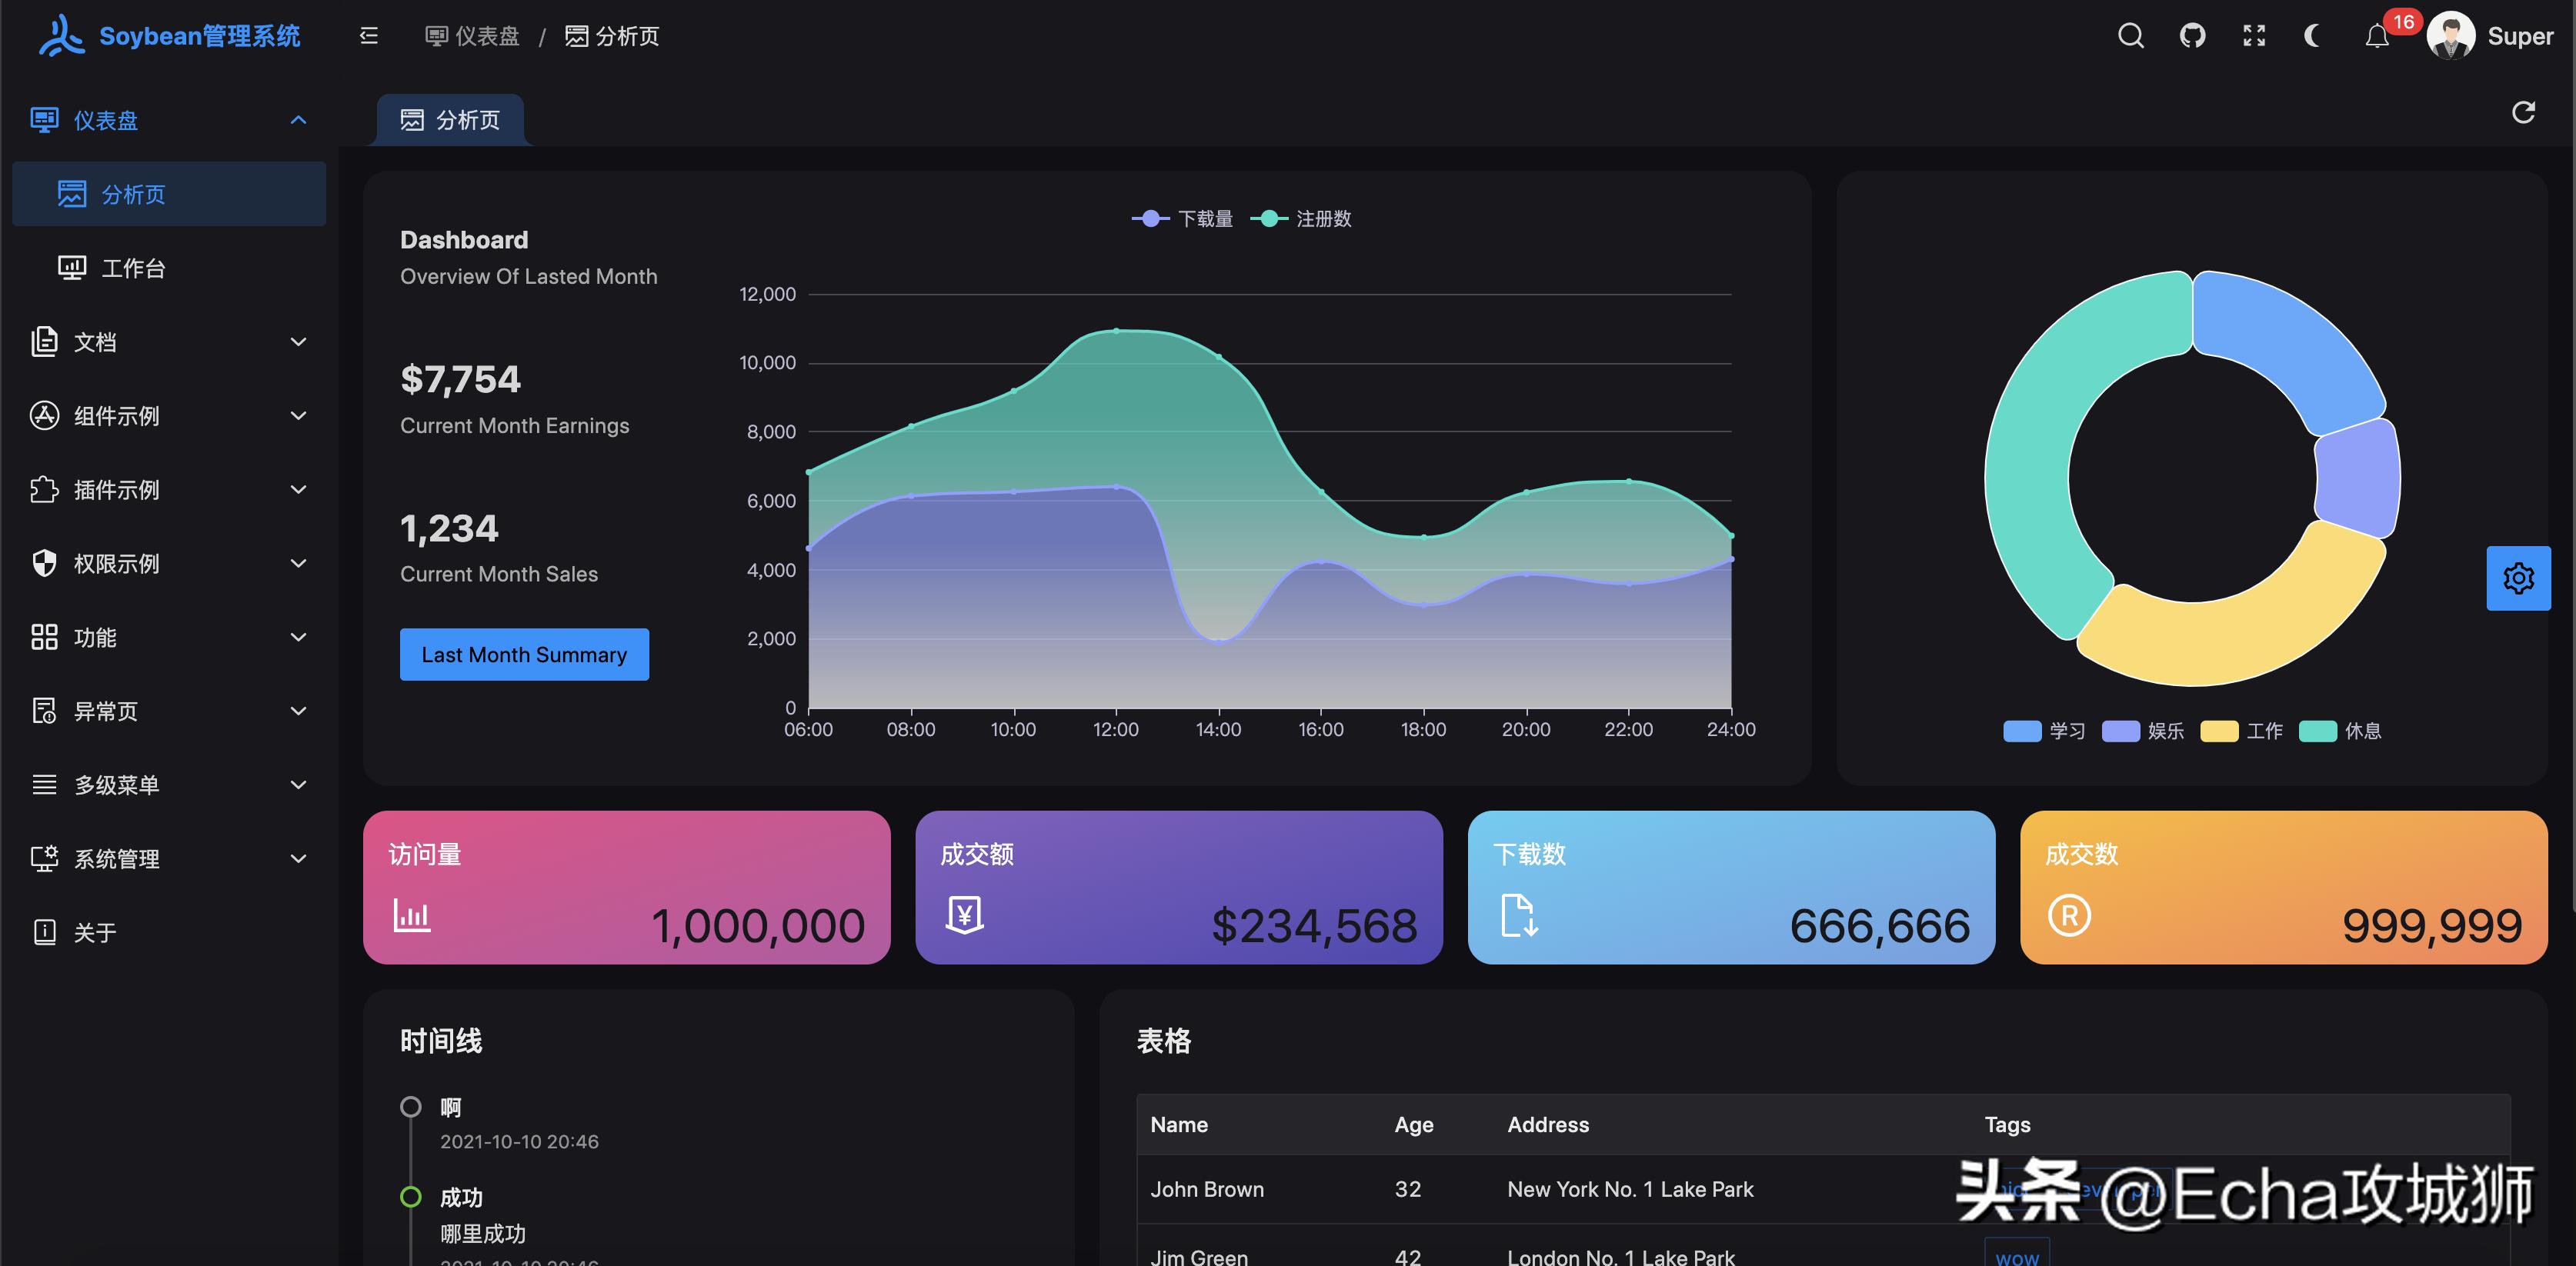Viewport: 2576px width, 1266px height.
Task: Click the Super user avatar
Action: [2450, 37]
